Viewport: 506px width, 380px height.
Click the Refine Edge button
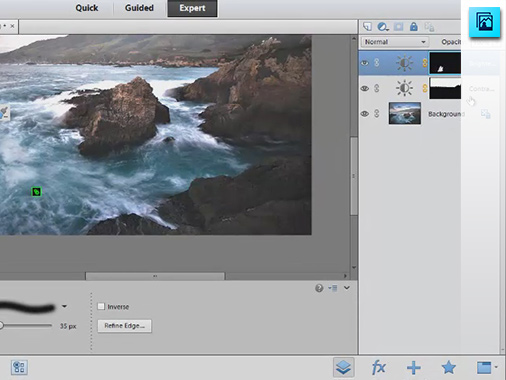[124, 326]
